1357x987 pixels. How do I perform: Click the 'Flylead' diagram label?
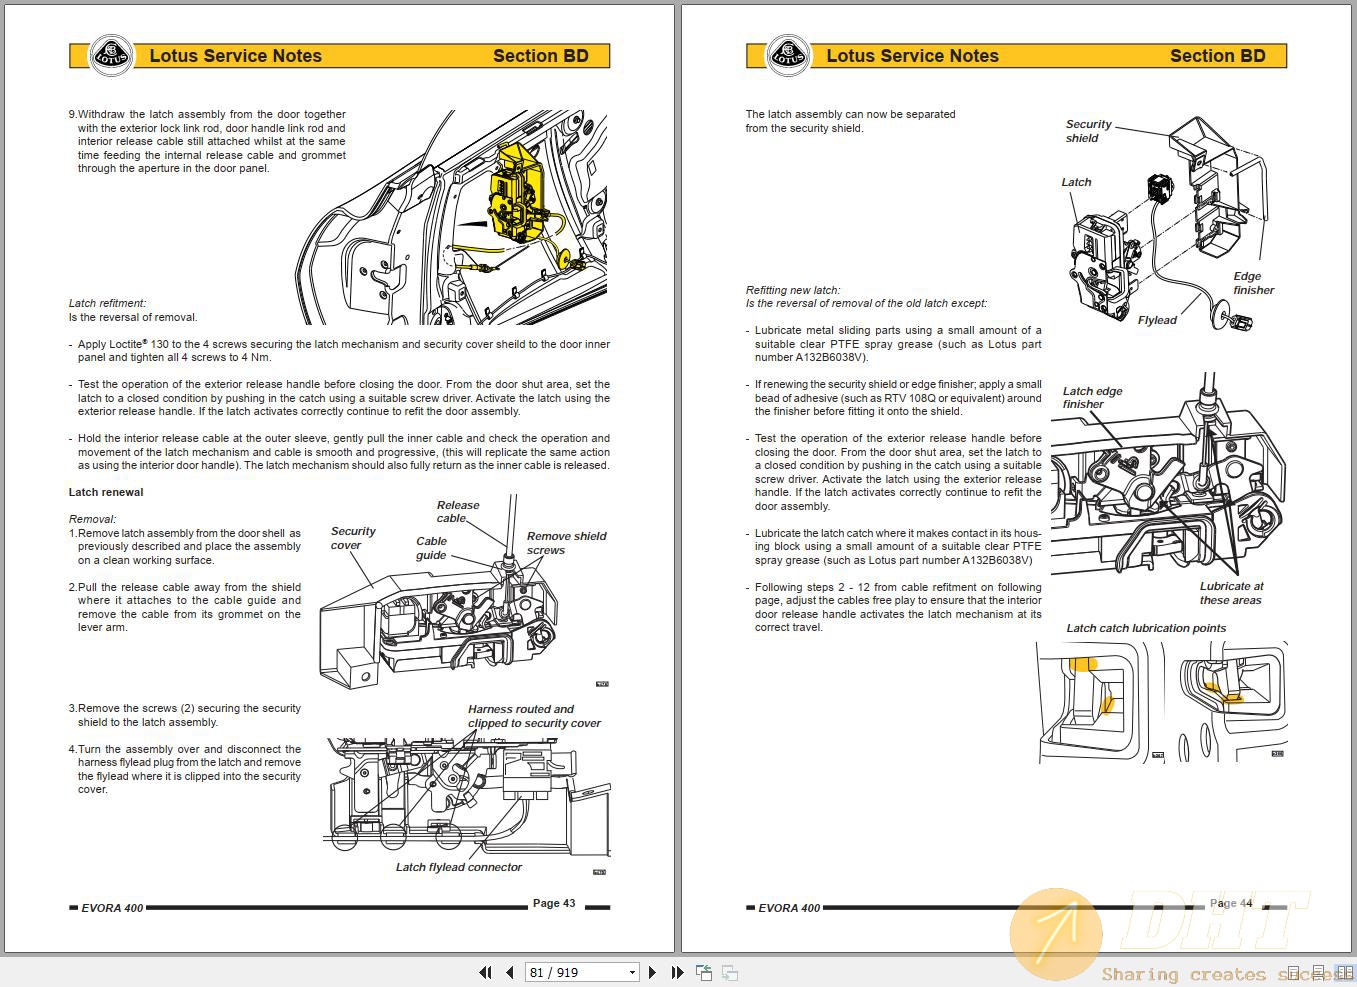(x=1157, y=320)
